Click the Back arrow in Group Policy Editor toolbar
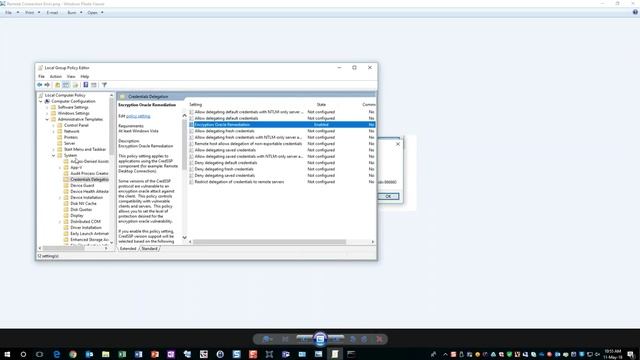 tap(40, 85)
